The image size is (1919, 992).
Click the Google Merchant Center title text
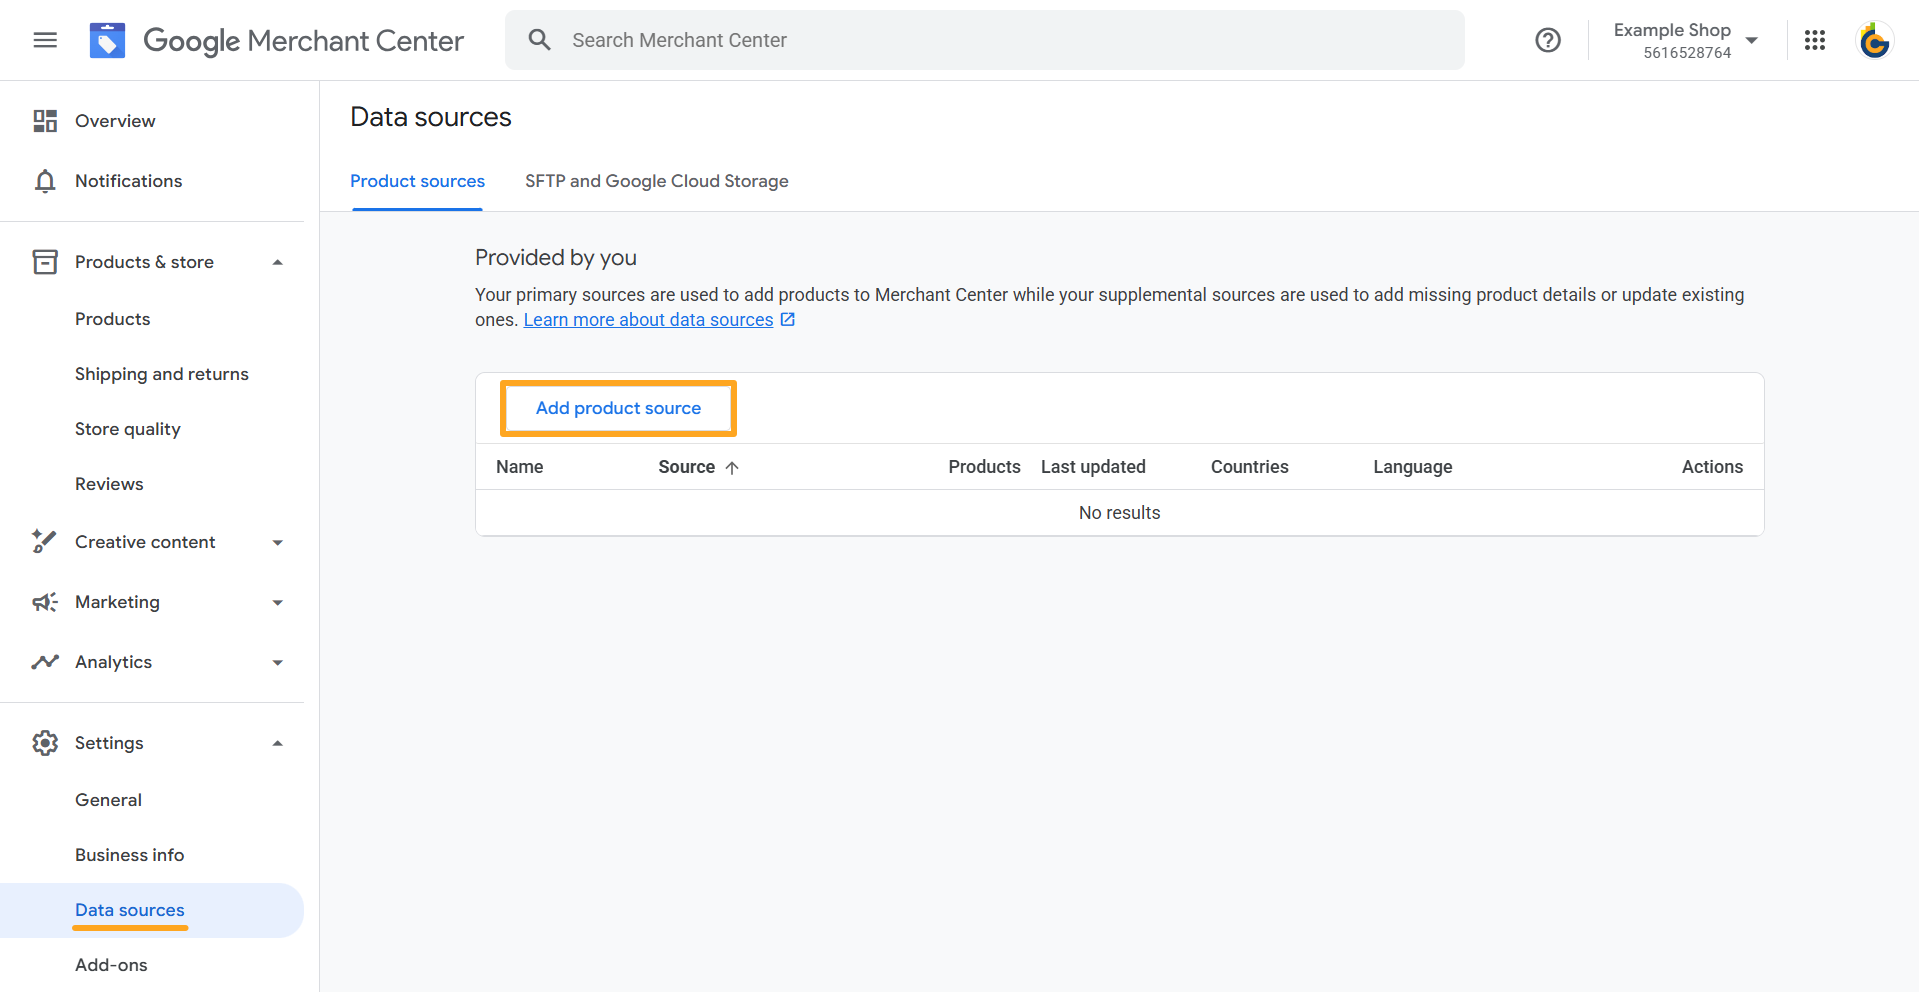point(304,40)
